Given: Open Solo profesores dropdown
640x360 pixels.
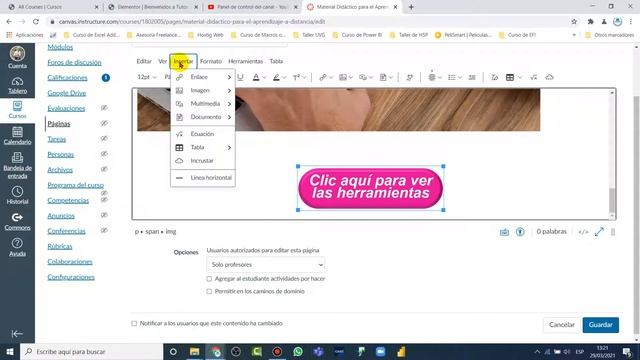Looking at the screenshot, I should (266, 265).
